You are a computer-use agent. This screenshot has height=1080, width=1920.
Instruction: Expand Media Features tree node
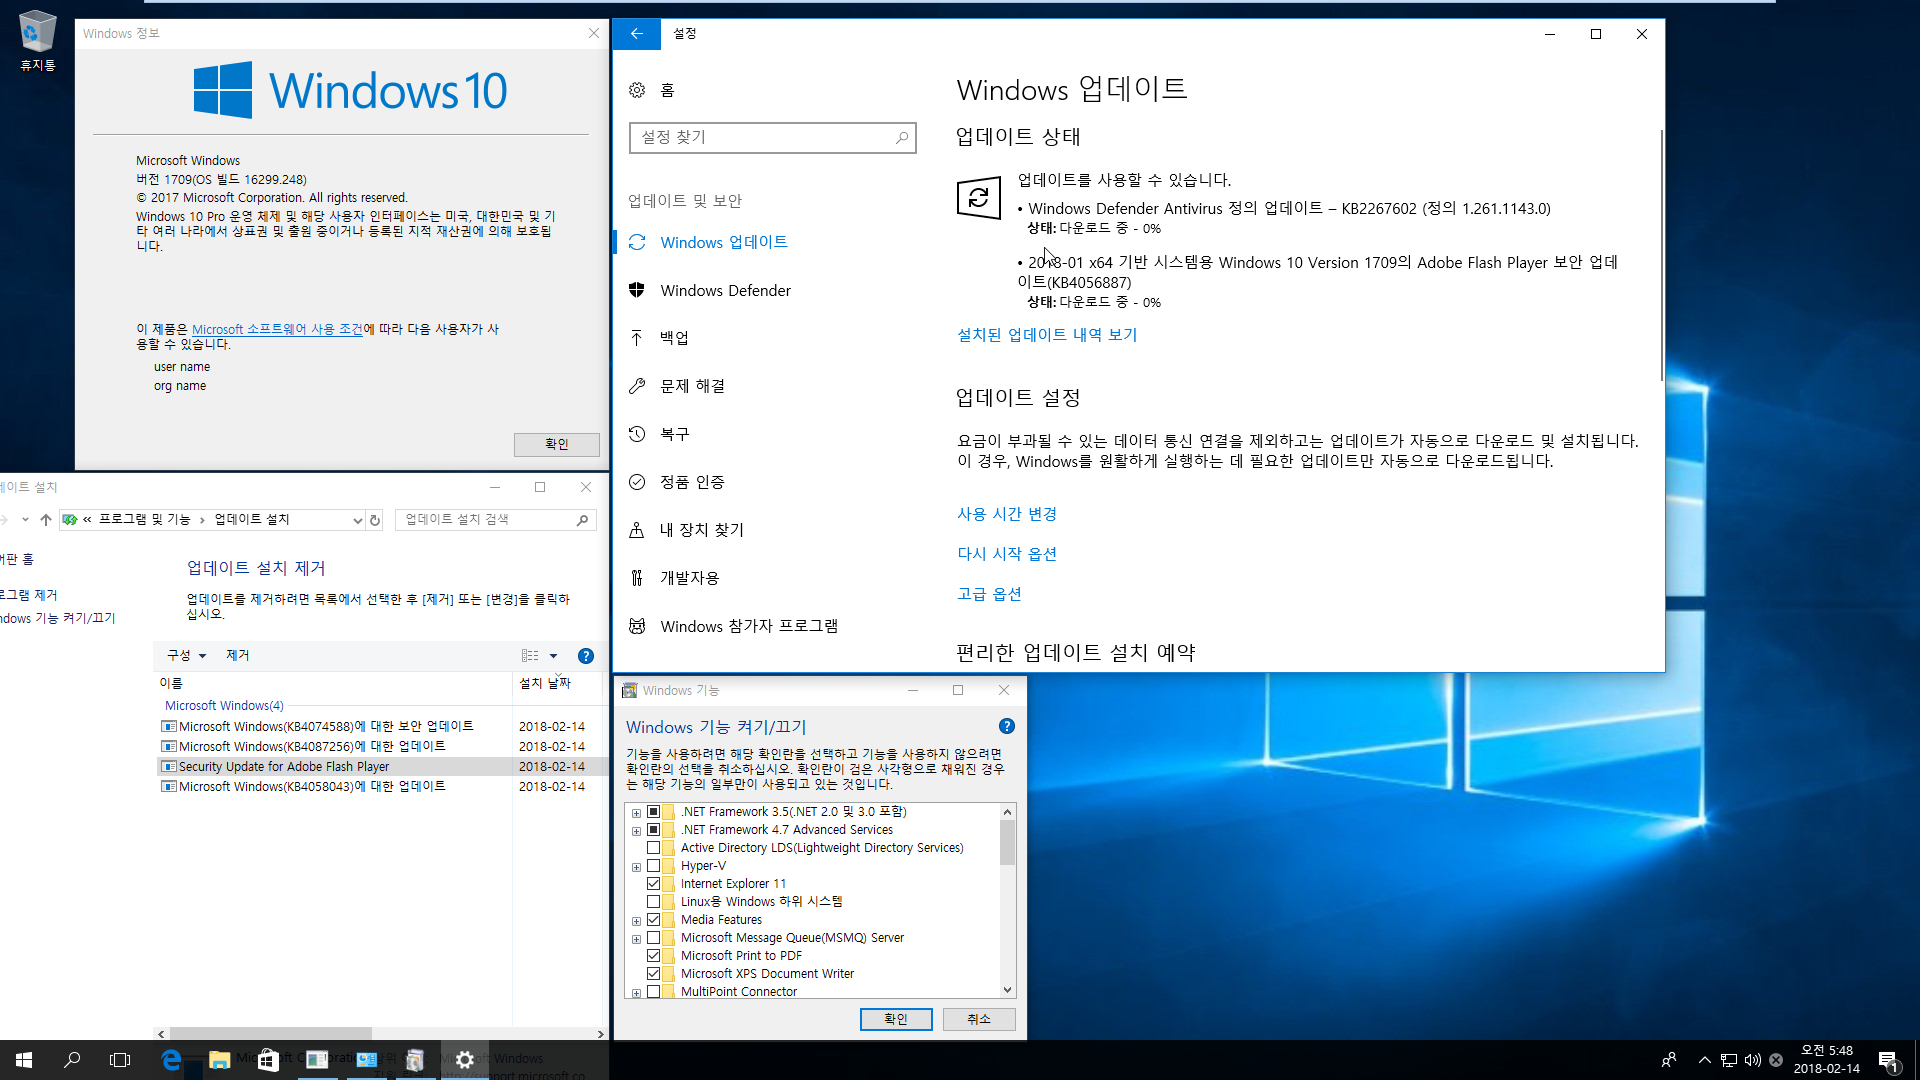tap(636, 921)
